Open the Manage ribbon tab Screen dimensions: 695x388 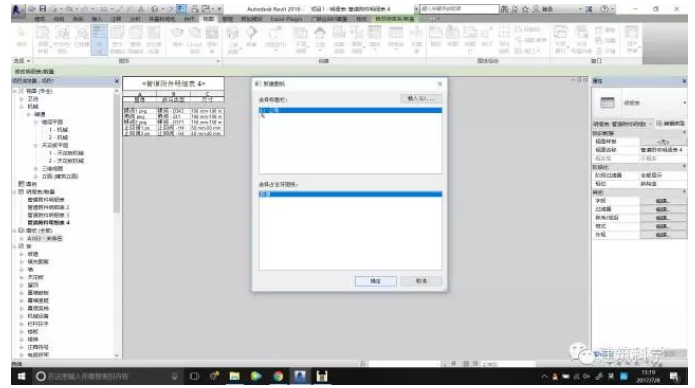click(227, 19)
